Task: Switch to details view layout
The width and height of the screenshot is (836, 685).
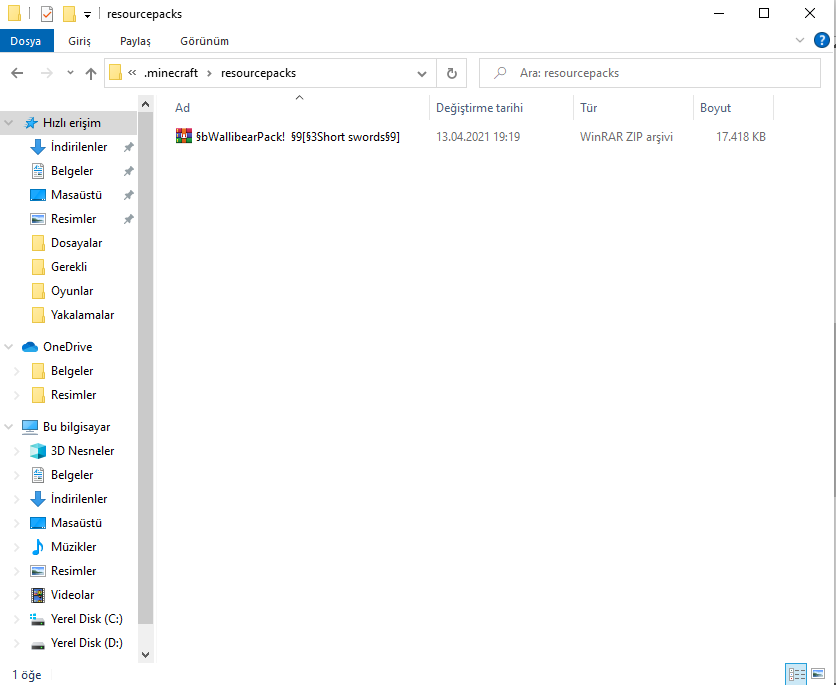Action: point(797,674)
